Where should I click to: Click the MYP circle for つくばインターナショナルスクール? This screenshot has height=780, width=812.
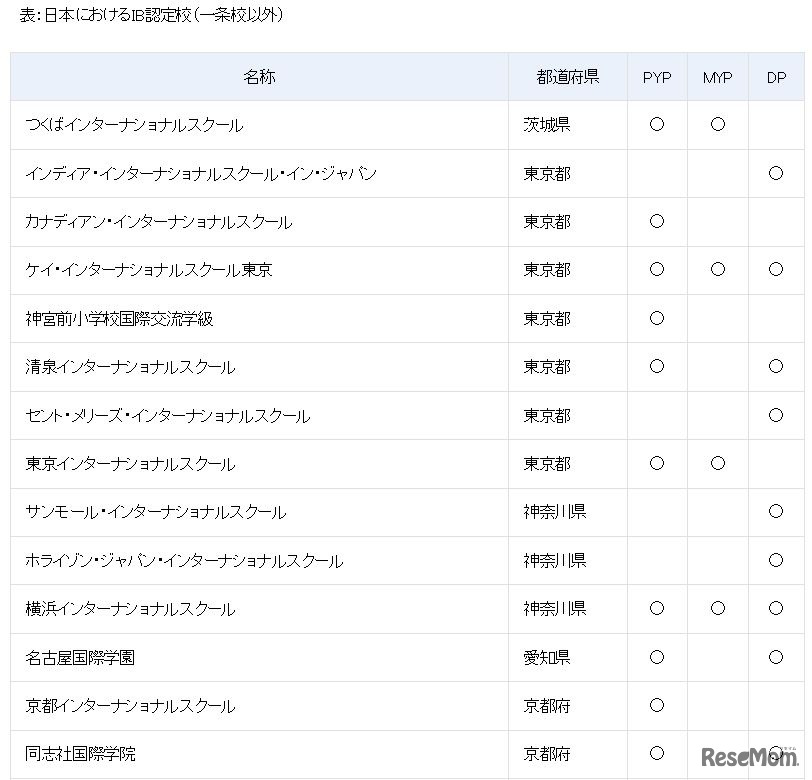coord(717,124)
